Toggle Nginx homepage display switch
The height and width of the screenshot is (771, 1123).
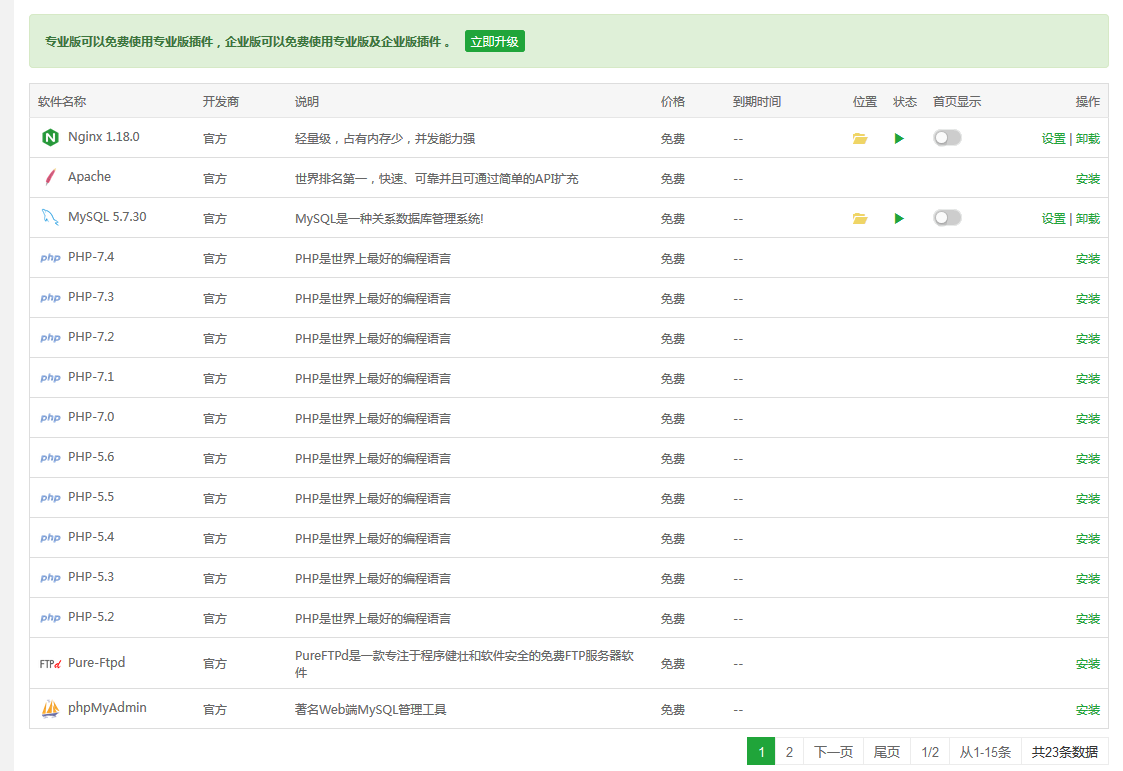coord(947,137)
